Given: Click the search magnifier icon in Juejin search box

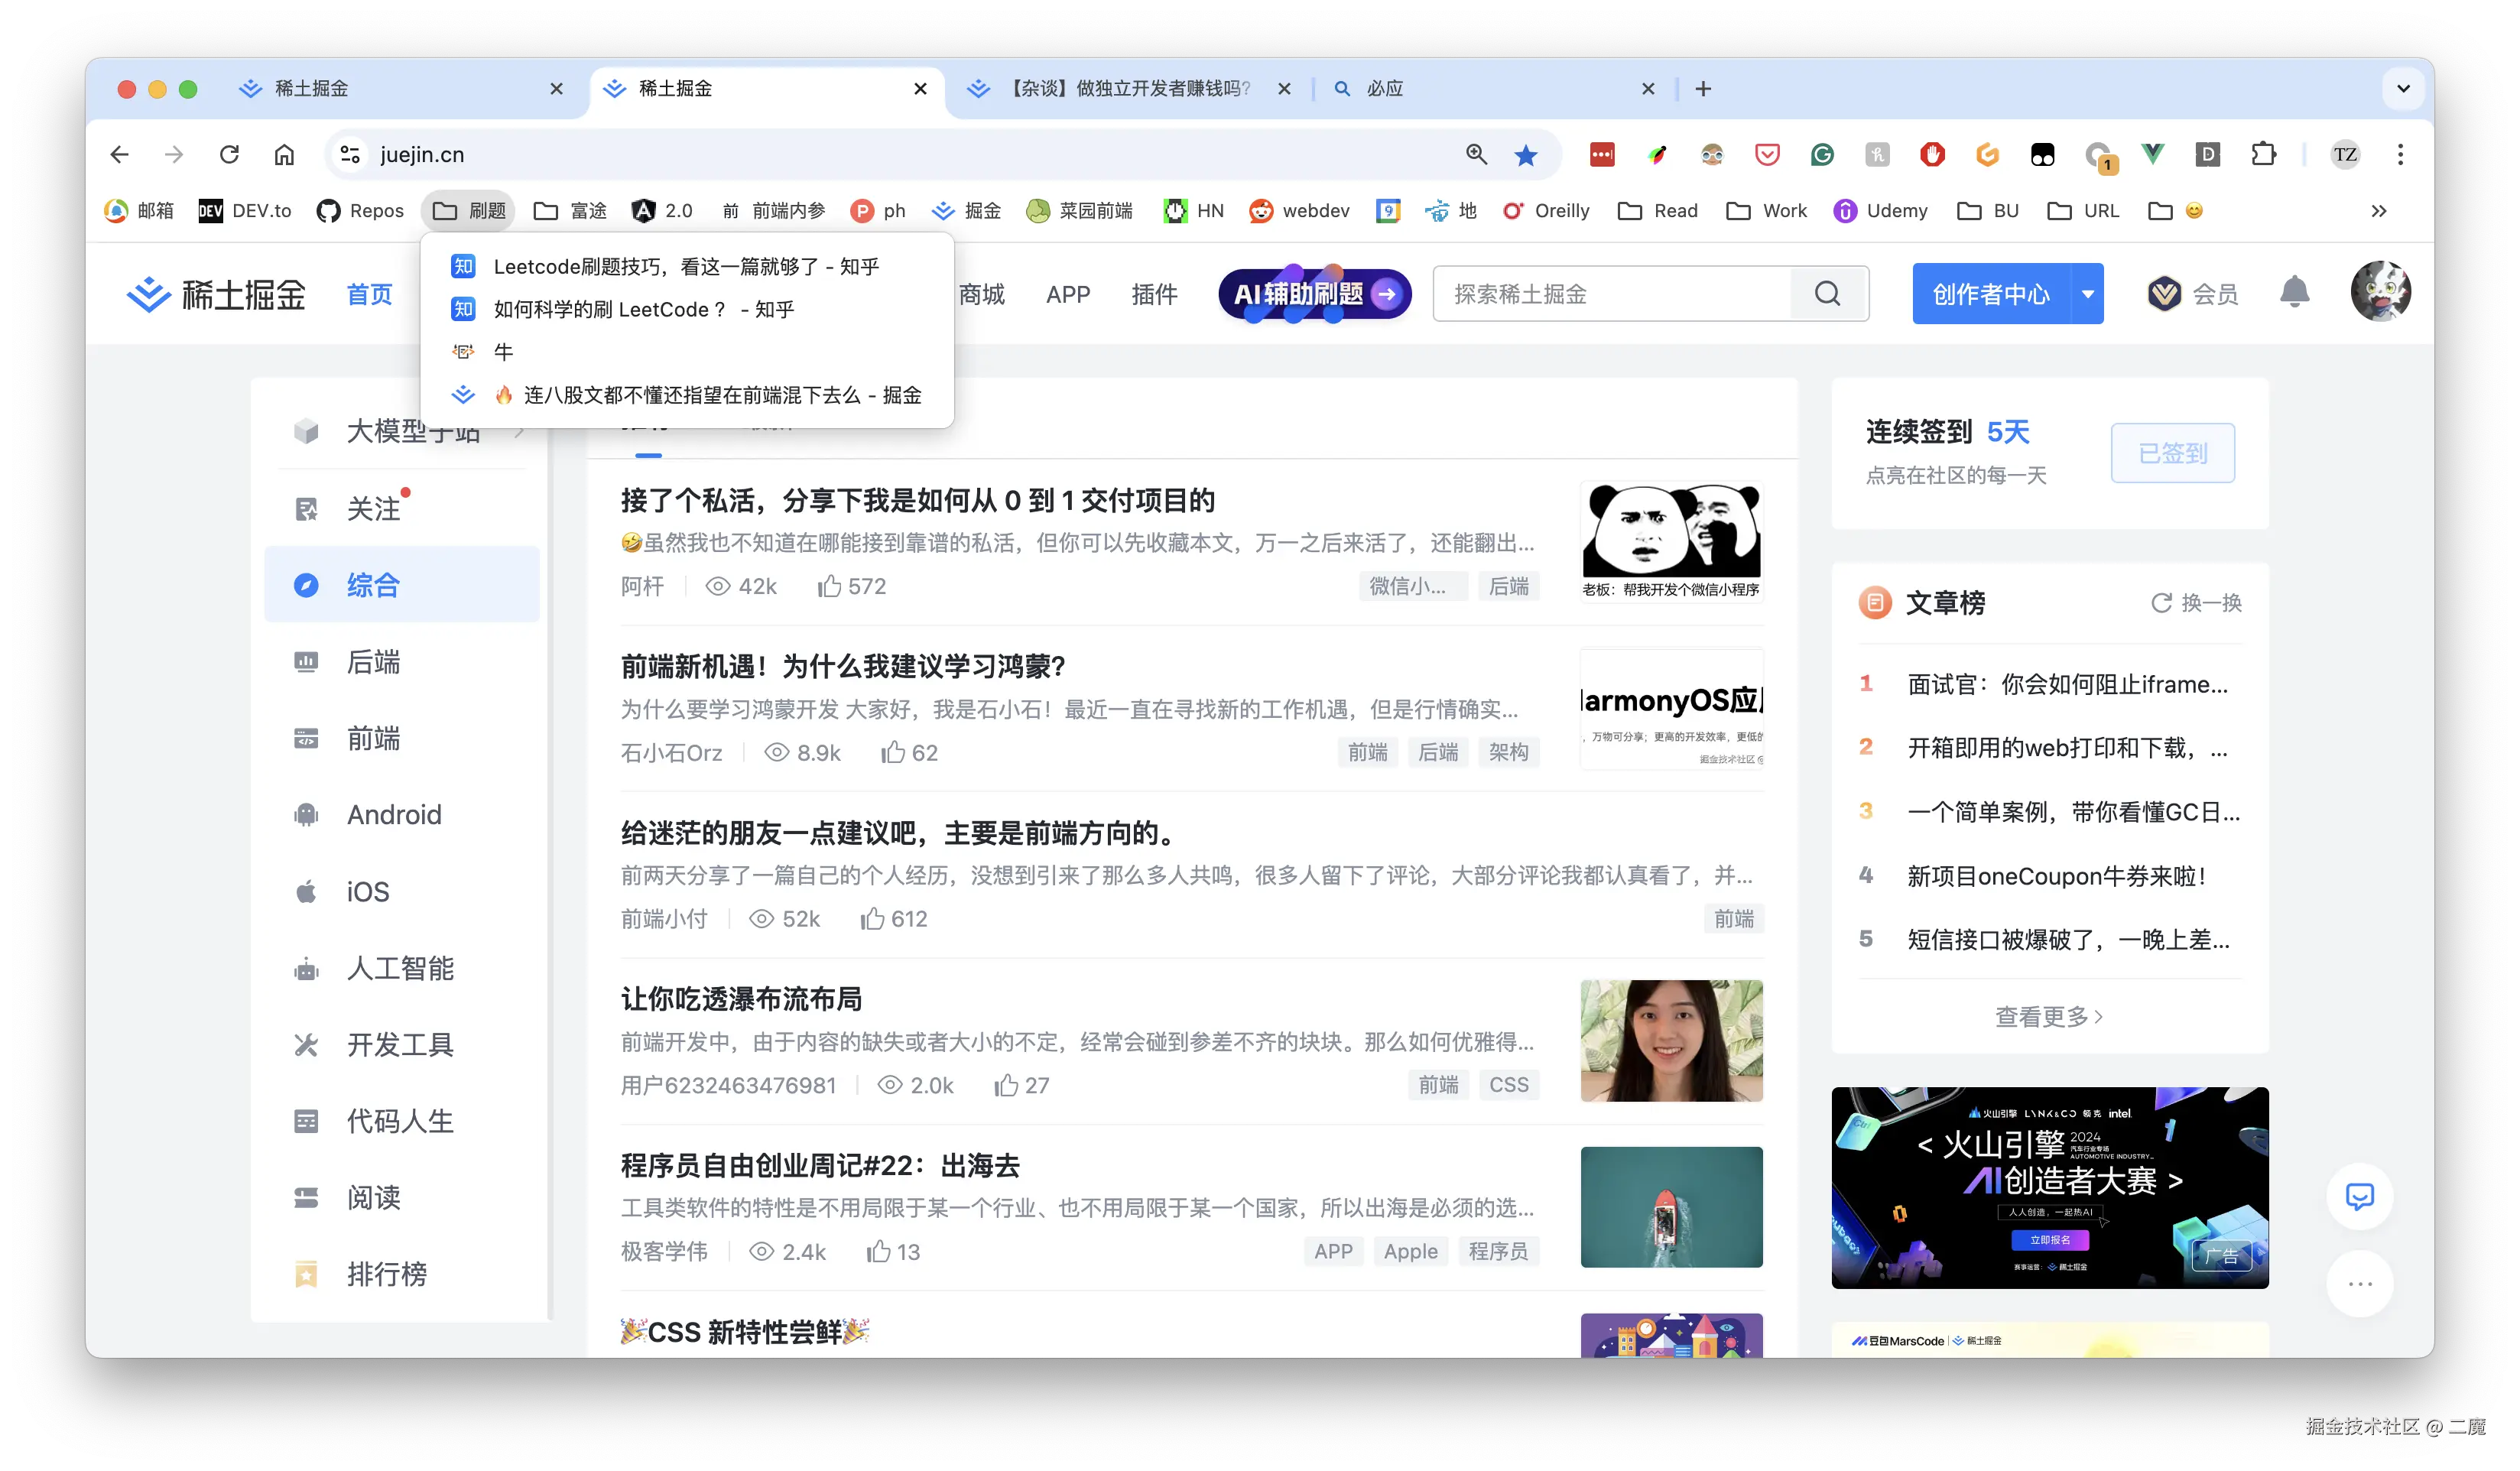Looking at the screenshot, I should (1827, 294).
